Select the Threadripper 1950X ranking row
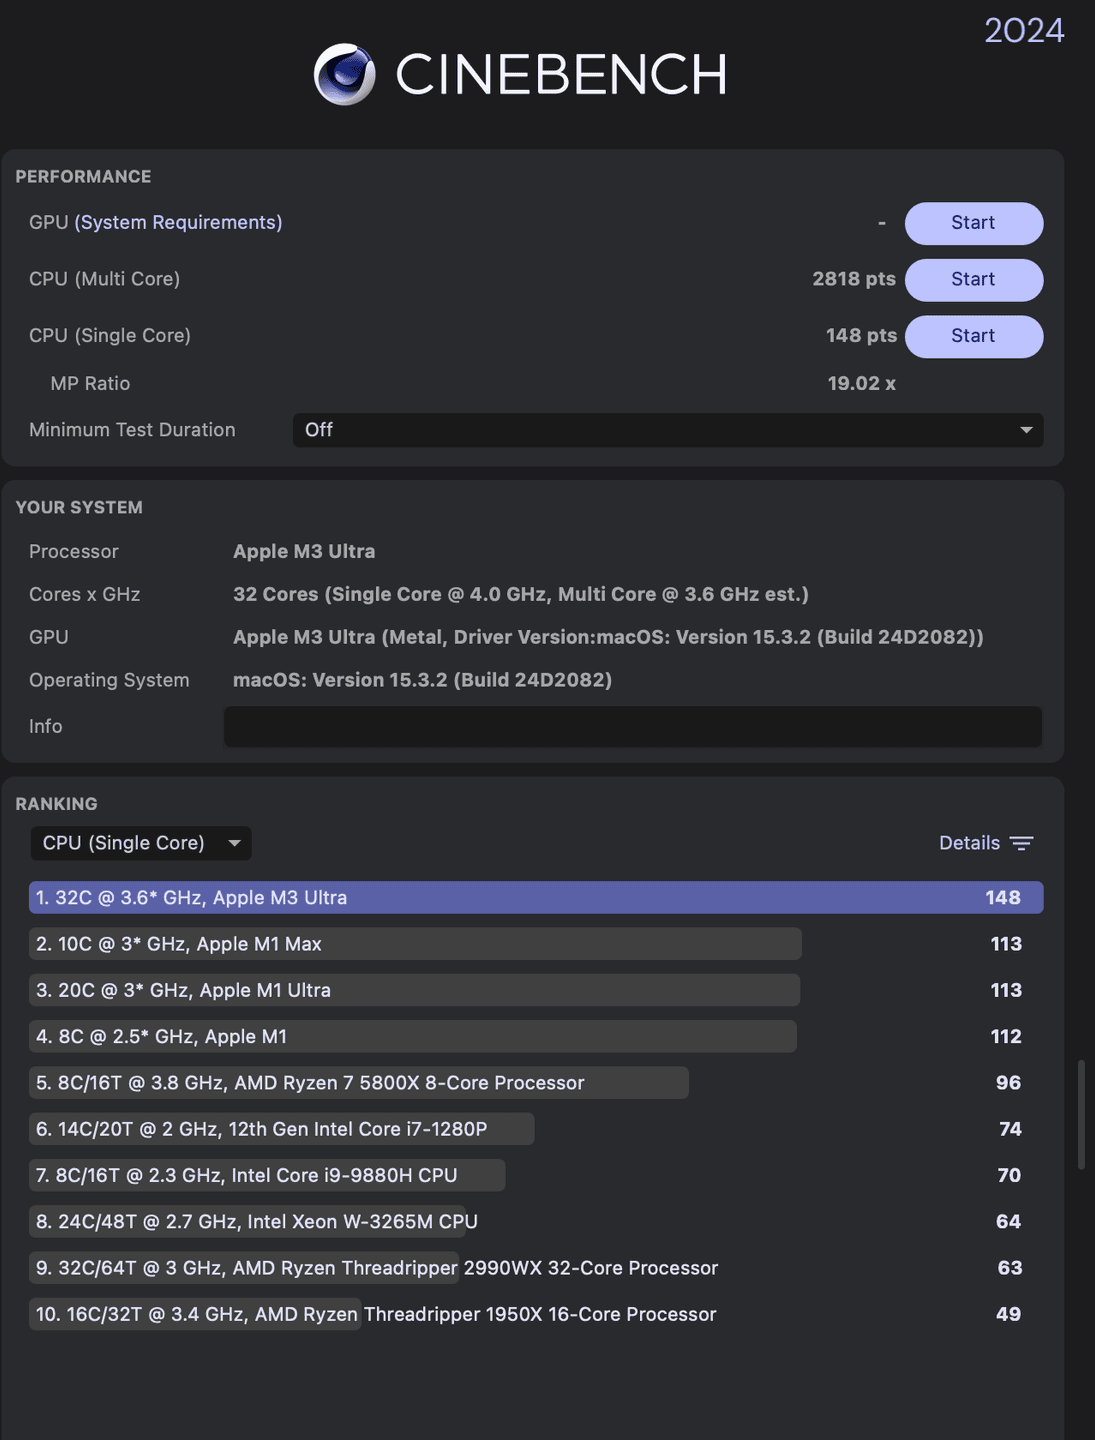 536,1314
